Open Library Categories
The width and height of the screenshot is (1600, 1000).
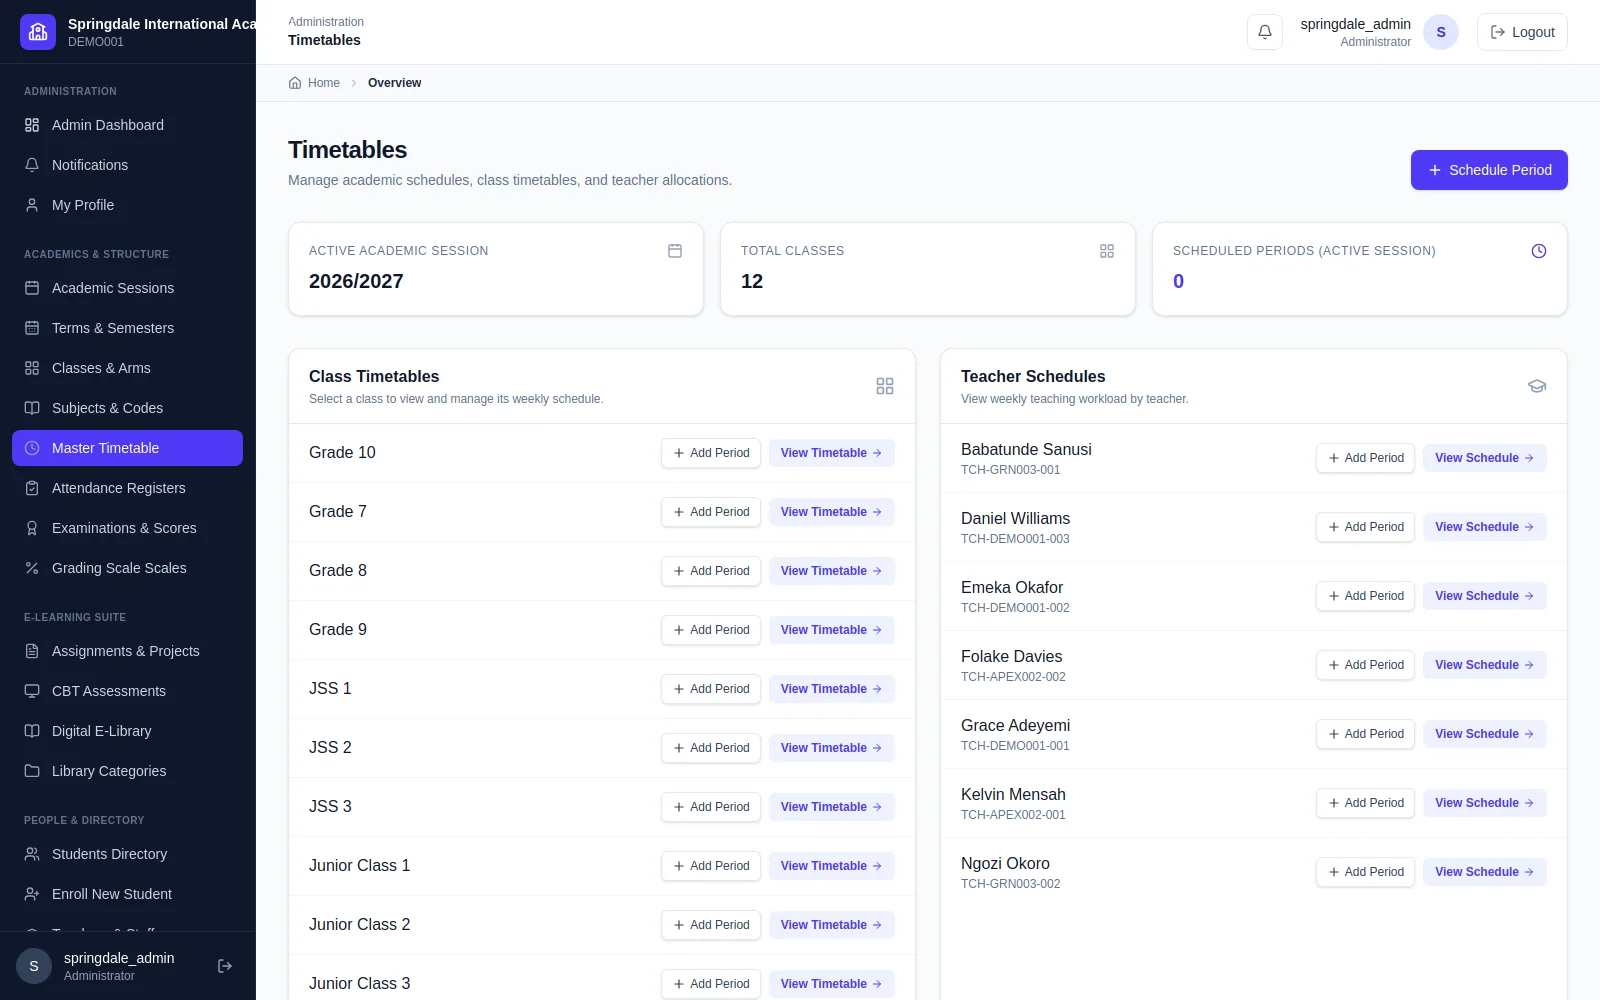127,771
